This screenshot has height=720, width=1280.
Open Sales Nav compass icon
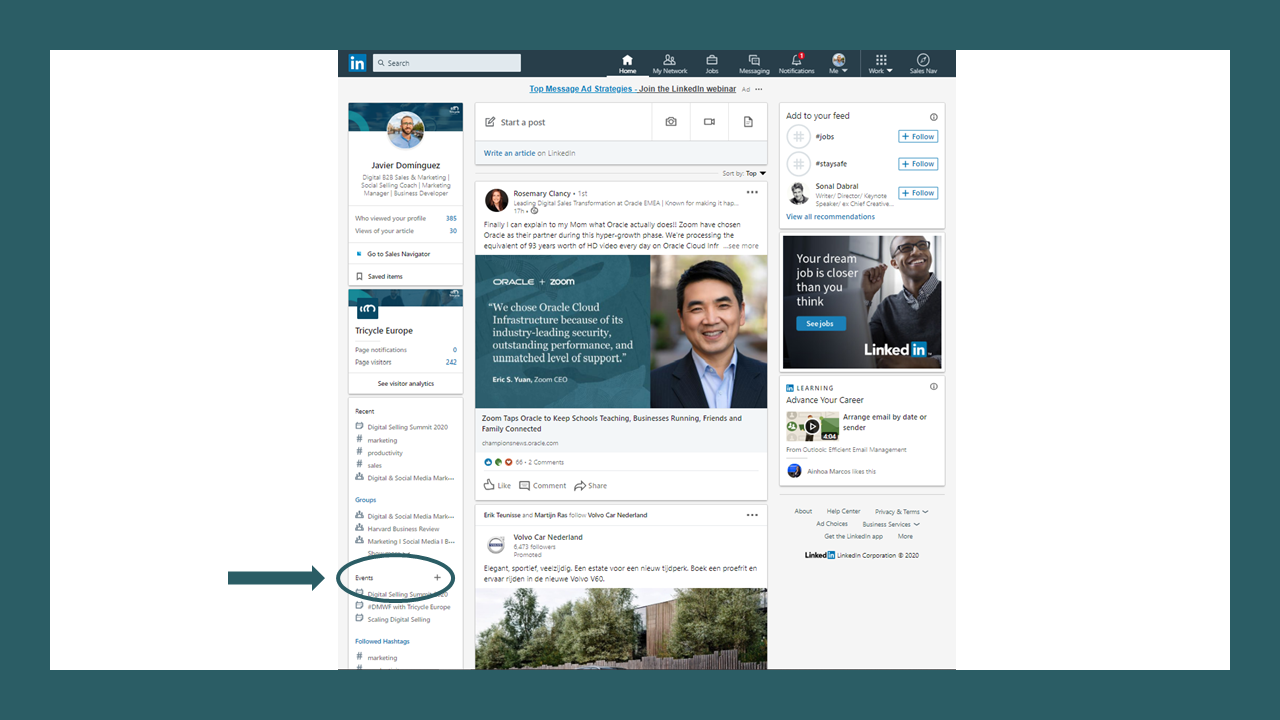click(923, 64)
